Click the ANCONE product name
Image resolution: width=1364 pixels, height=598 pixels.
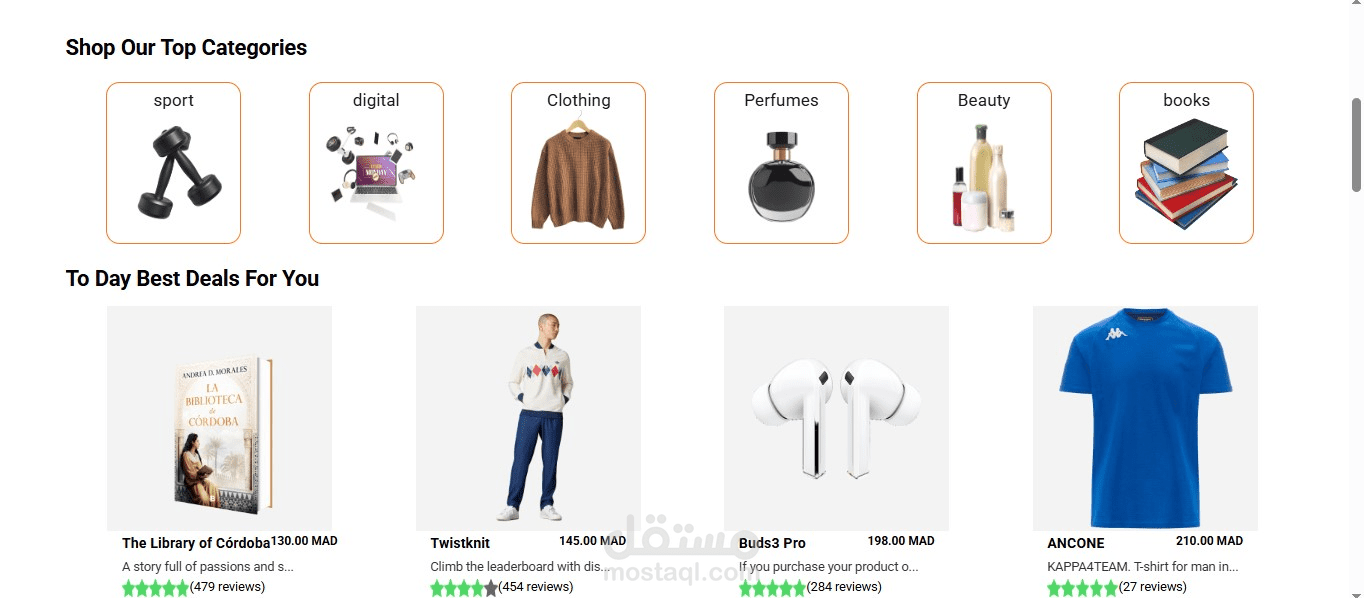[x=1076, y=543]
